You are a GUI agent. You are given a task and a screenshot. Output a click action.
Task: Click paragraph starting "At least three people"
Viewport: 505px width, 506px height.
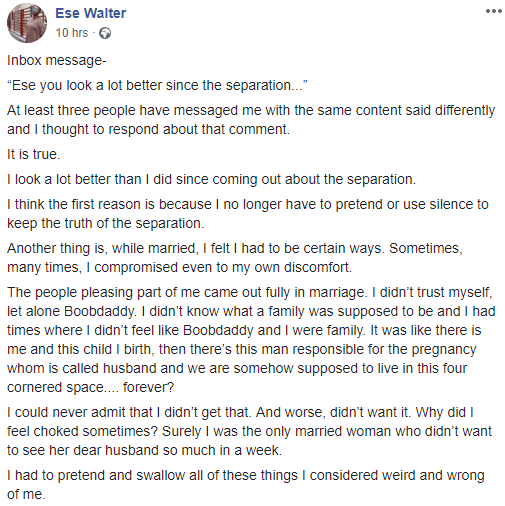click(251, 120)
